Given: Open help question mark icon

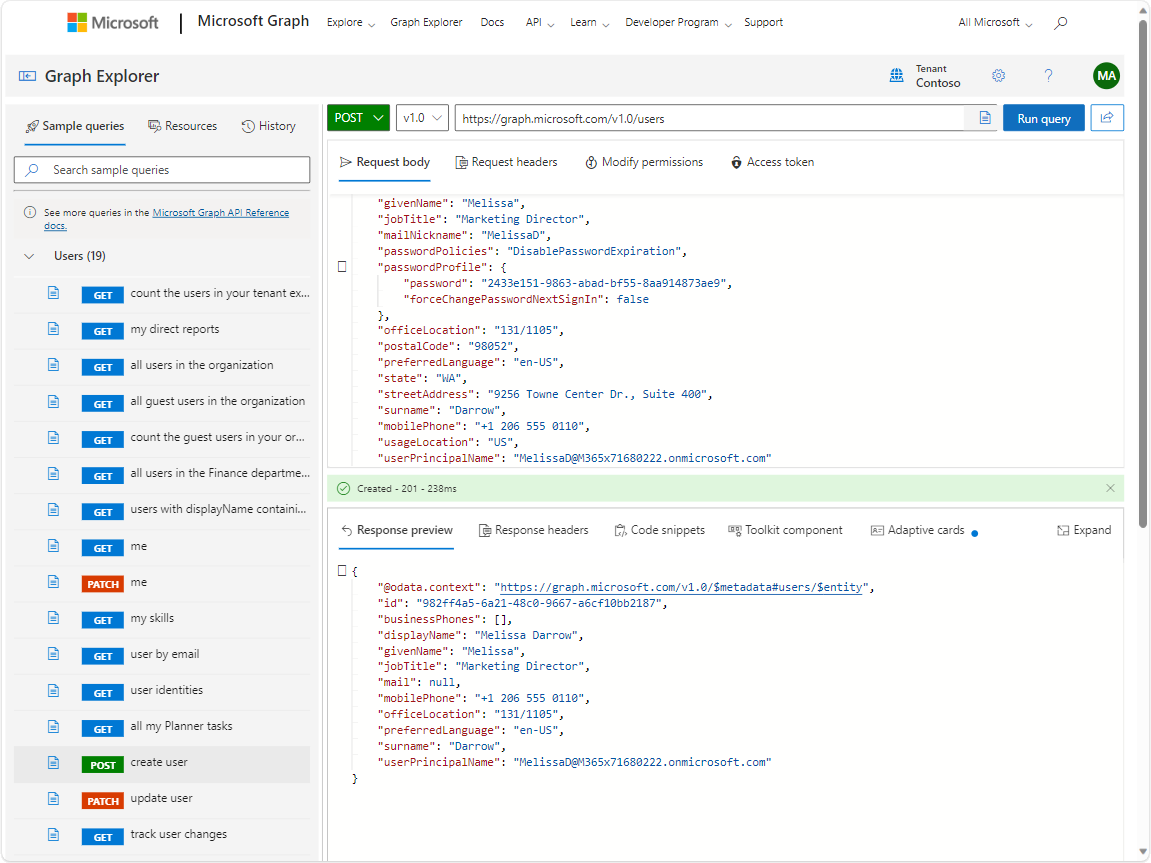Looking at the screenshot, I should pyautogui.click(x=1048, y=76).
